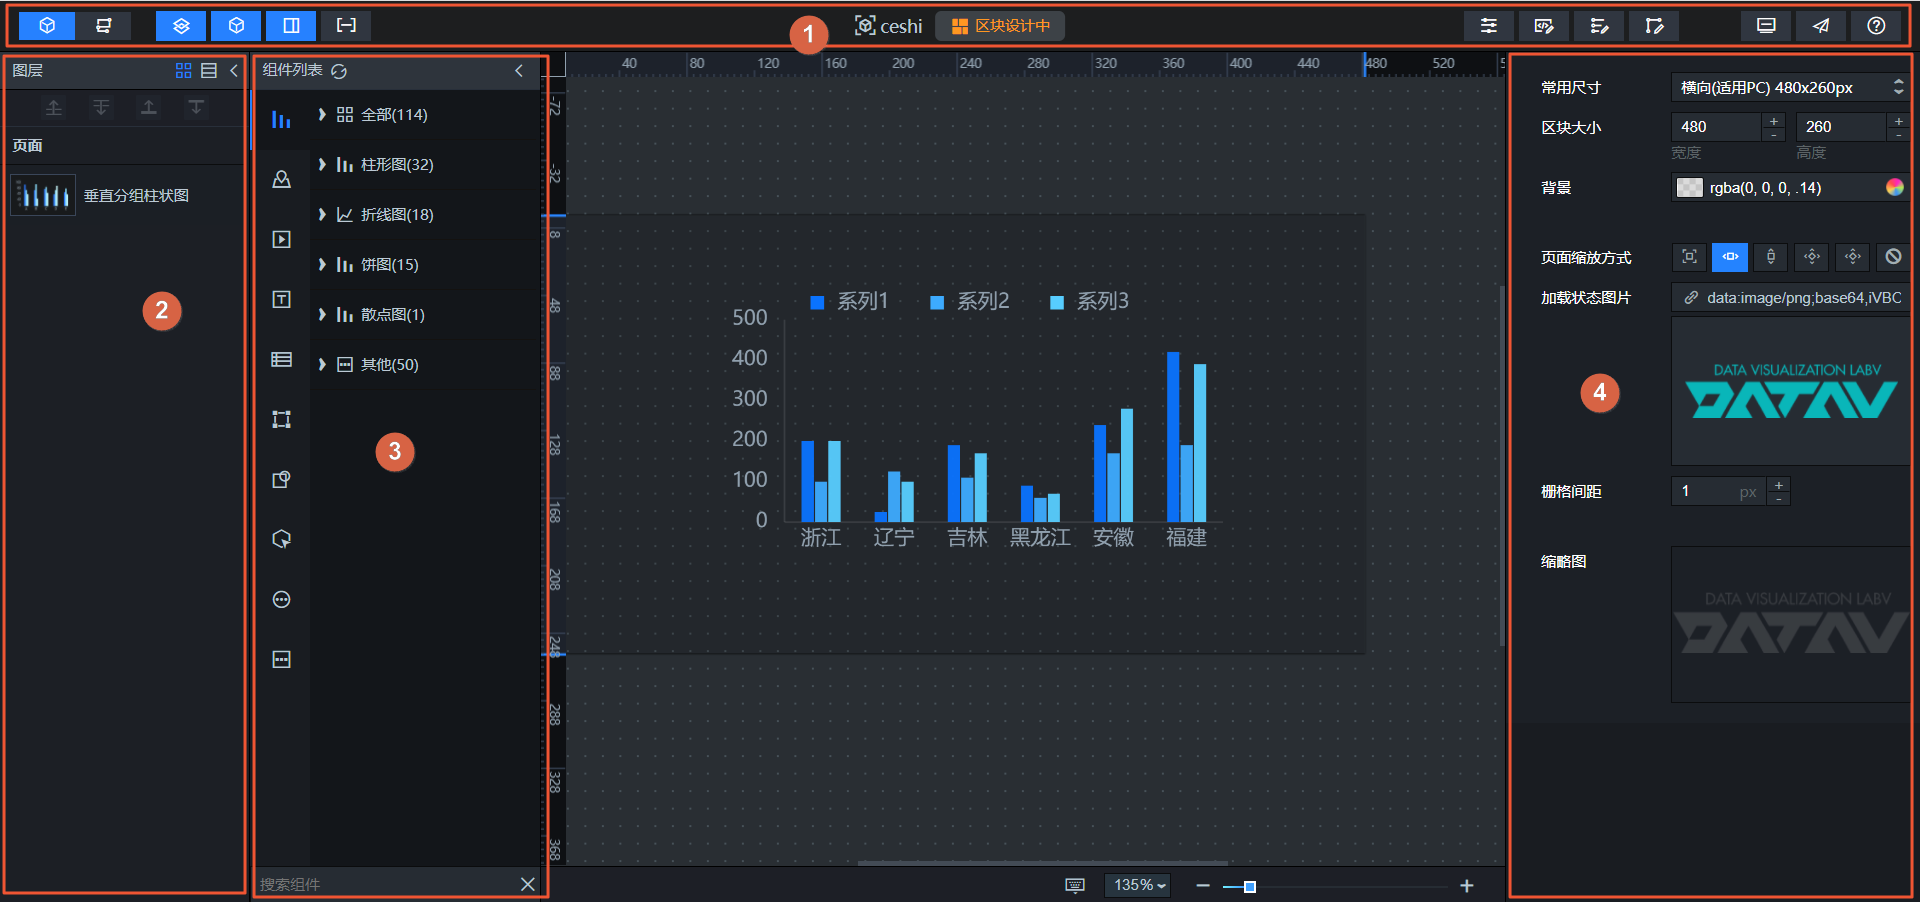This screenshot has width=1920, height=902.
Task: Open the preview monitor icon
Action: (x=1766, y=26)
